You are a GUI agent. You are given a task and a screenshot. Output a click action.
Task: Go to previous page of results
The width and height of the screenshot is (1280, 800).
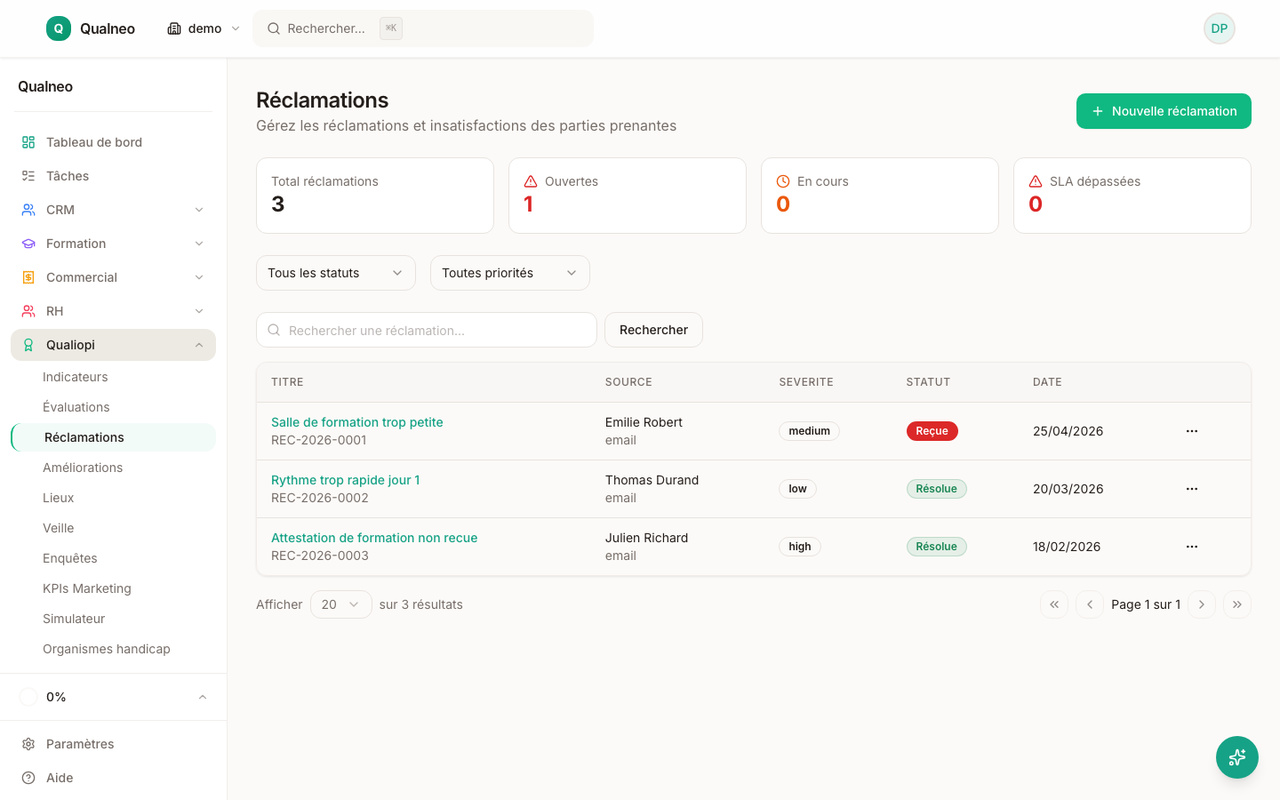point(1089,604)
